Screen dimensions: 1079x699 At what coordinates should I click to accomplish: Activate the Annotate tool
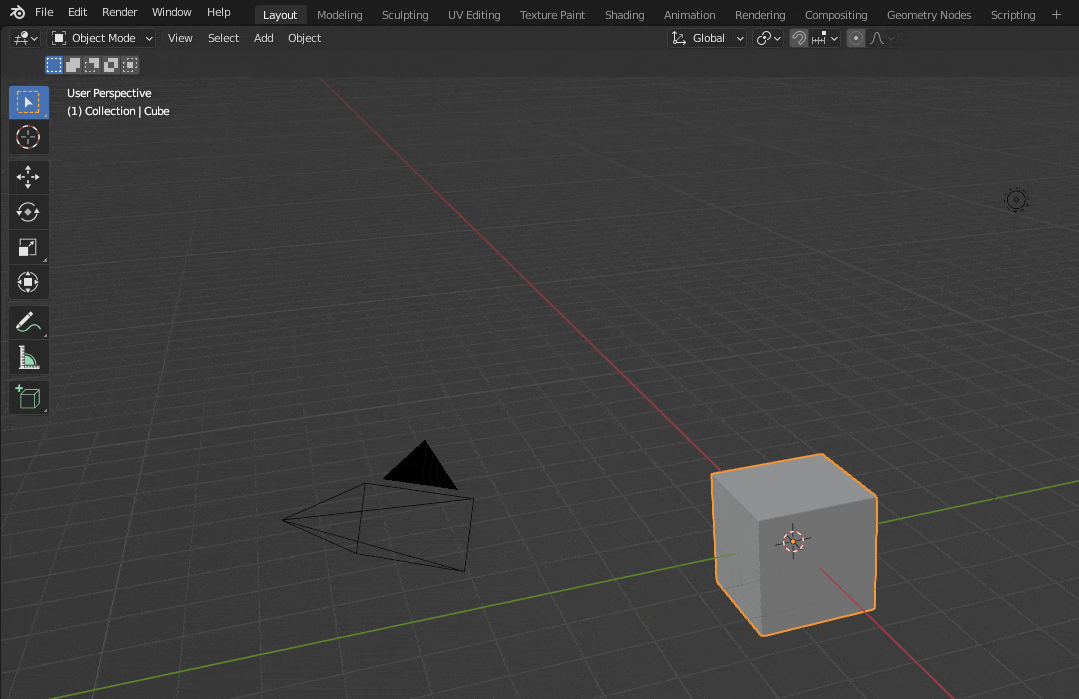point(28,322)
